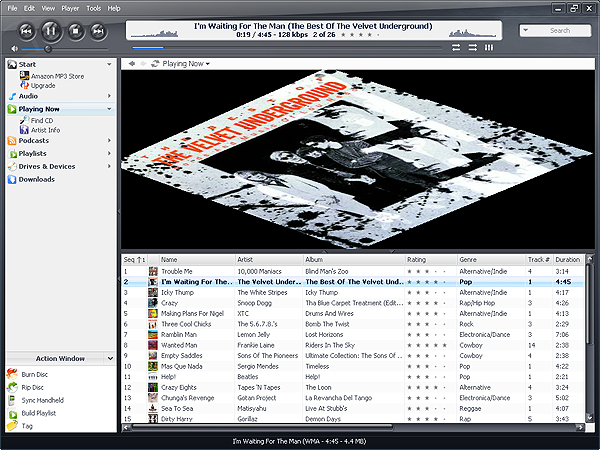This screenshot has height=450, width=600.
Task: Sort by the Duration column header
Action: (568, 260)
